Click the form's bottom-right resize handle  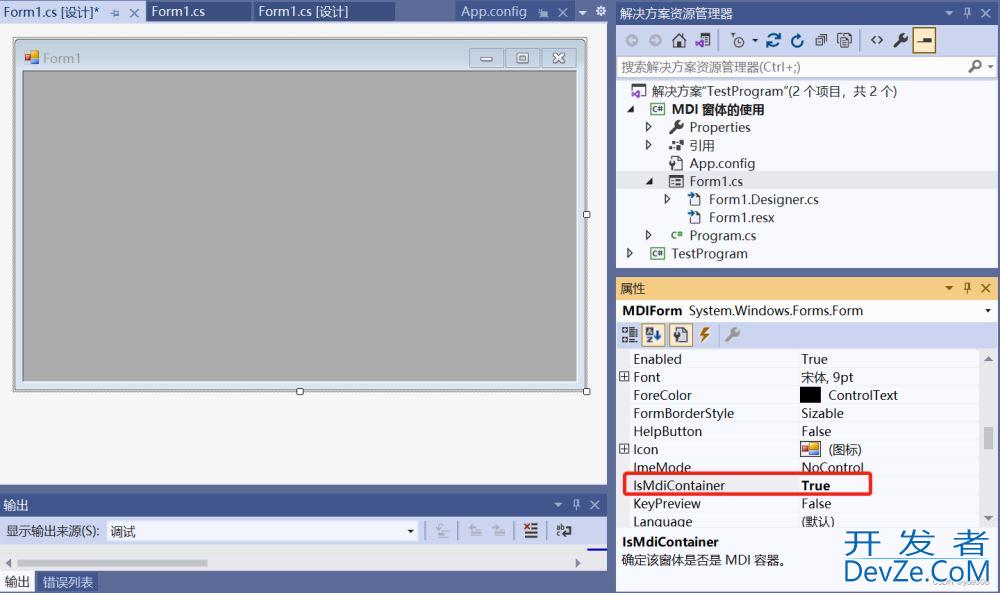coord(586,391)
